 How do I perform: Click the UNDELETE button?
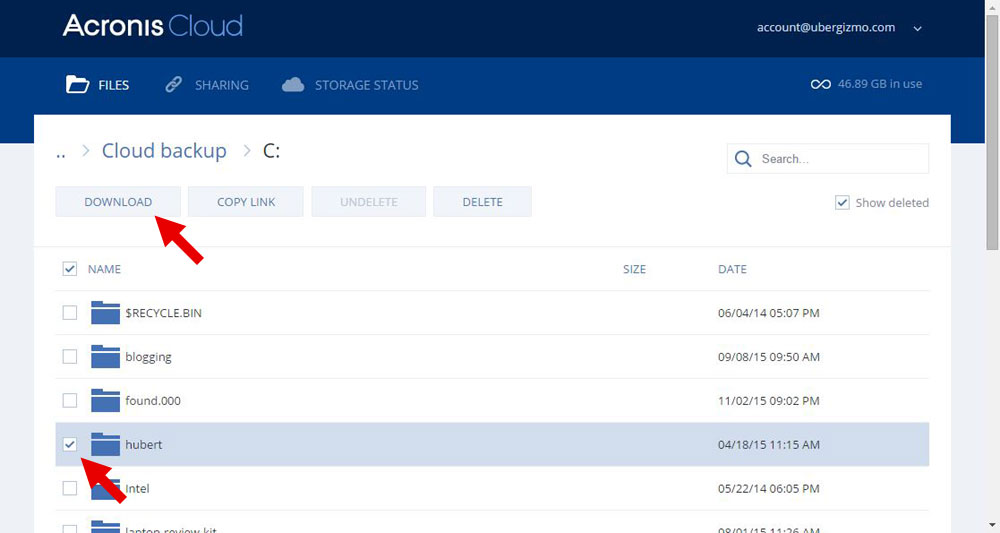369,201
